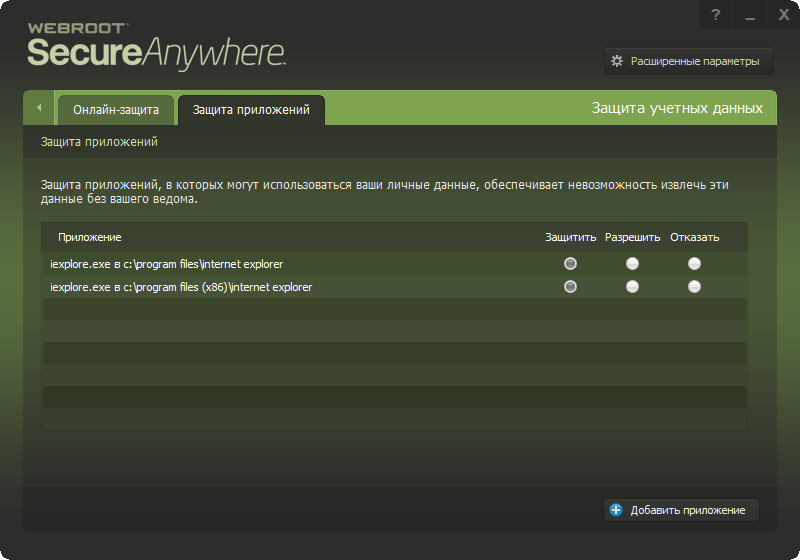This screenshot has height=560, width=800.
Task: Open the help question mark icon
Action: point(716,15)
